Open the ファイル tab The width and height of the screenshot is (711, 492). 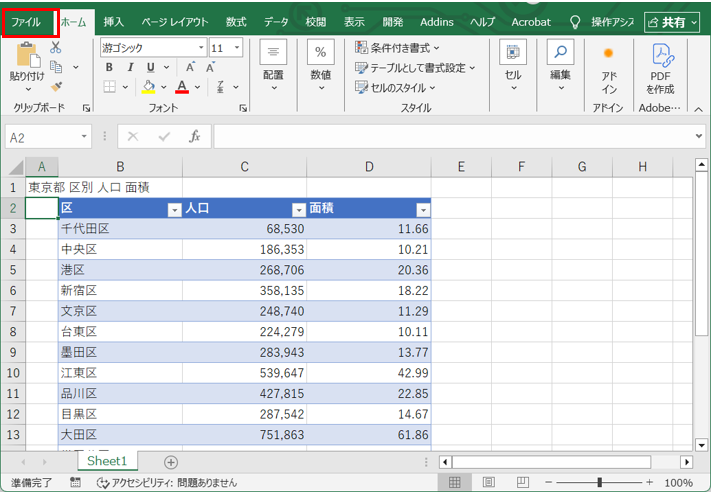[x=26, y=22]
